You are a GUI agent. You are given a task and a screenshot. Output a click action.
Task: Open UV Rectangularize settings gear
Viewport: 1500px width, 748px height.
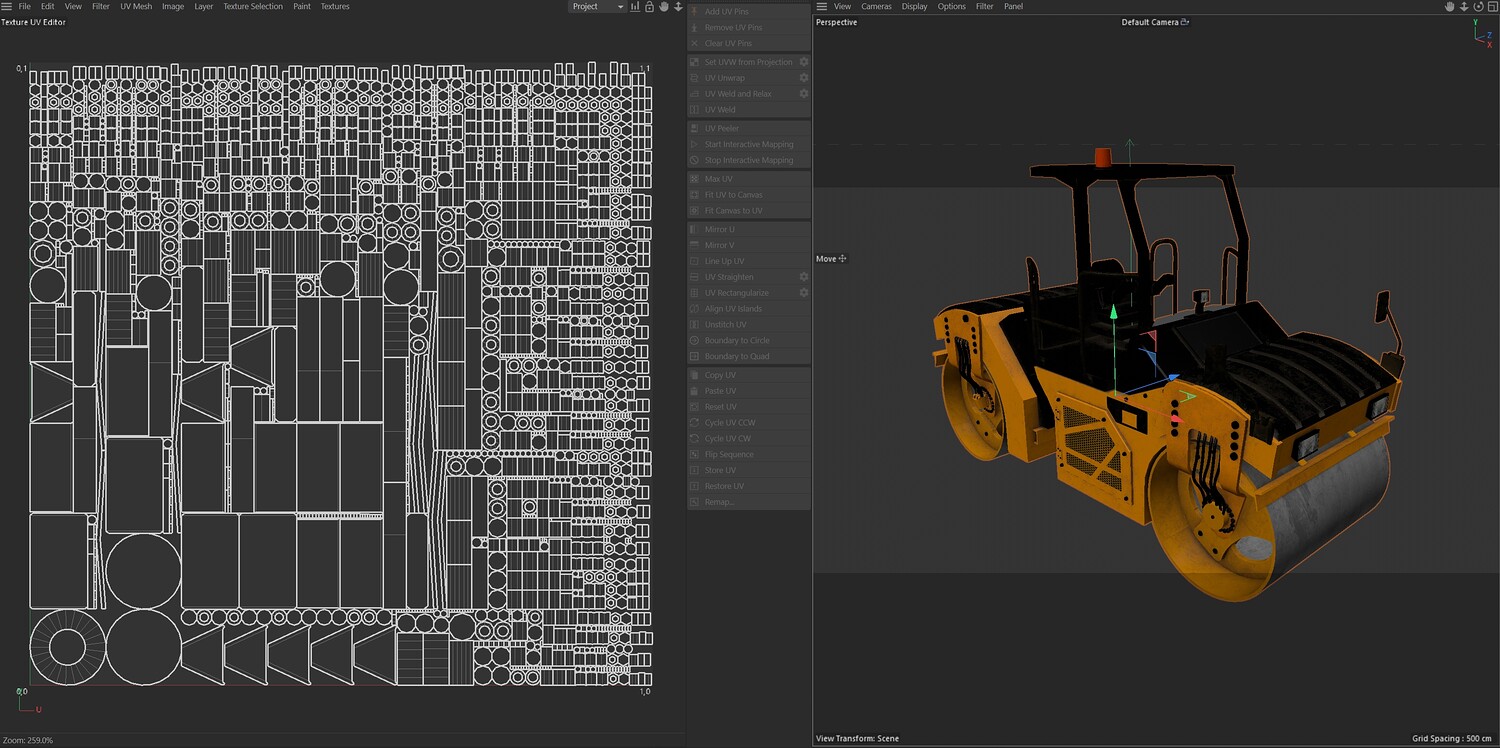coord(803,293)
